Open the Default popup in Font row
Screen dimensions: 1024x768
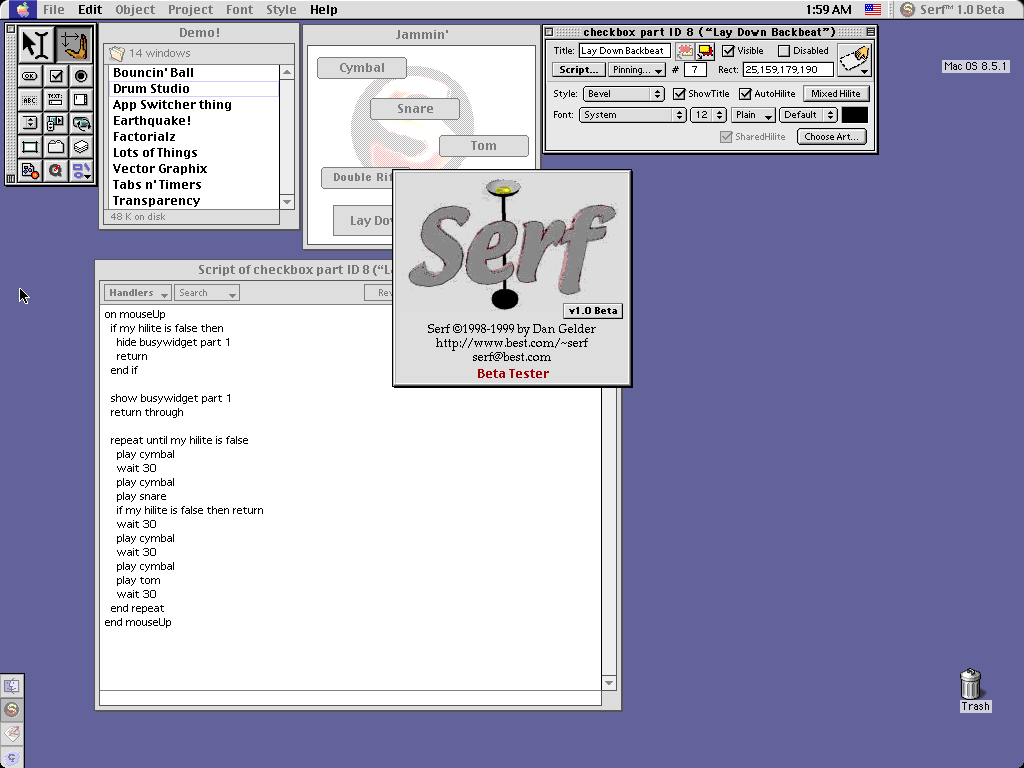tap(808, 115)
